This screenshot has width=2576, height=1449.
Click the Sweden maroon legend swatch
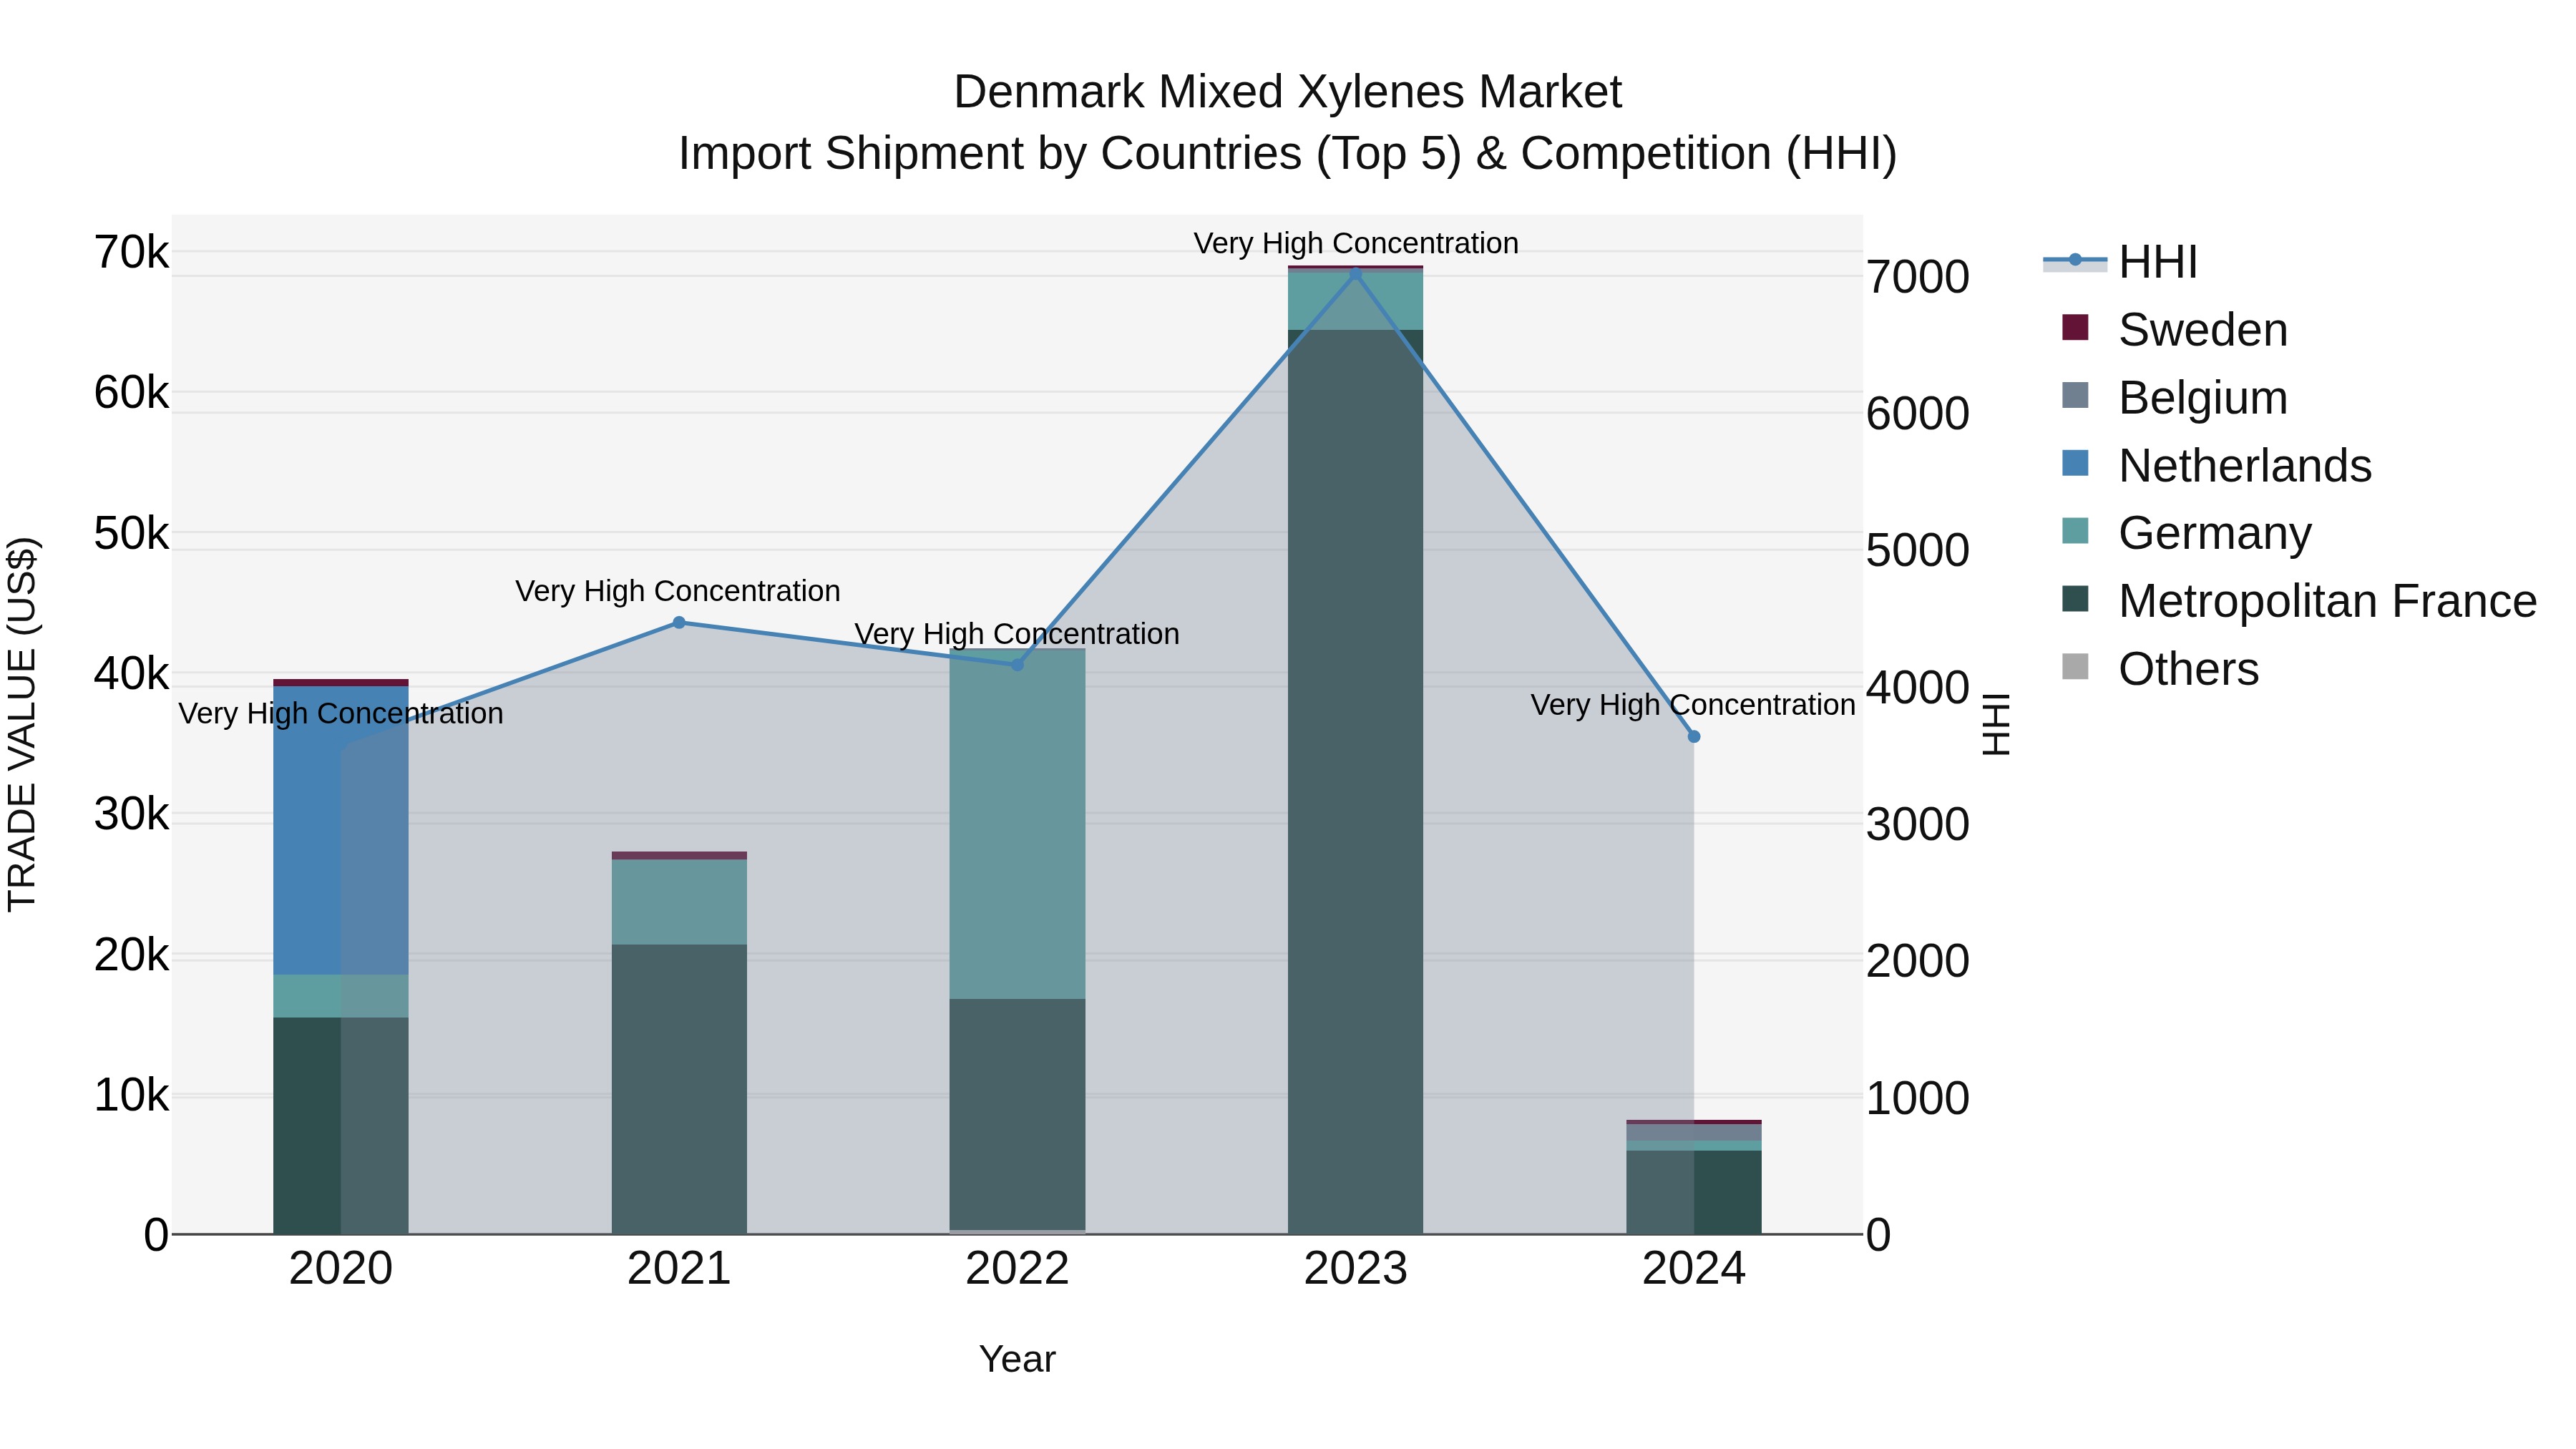tap(2075, 327)
